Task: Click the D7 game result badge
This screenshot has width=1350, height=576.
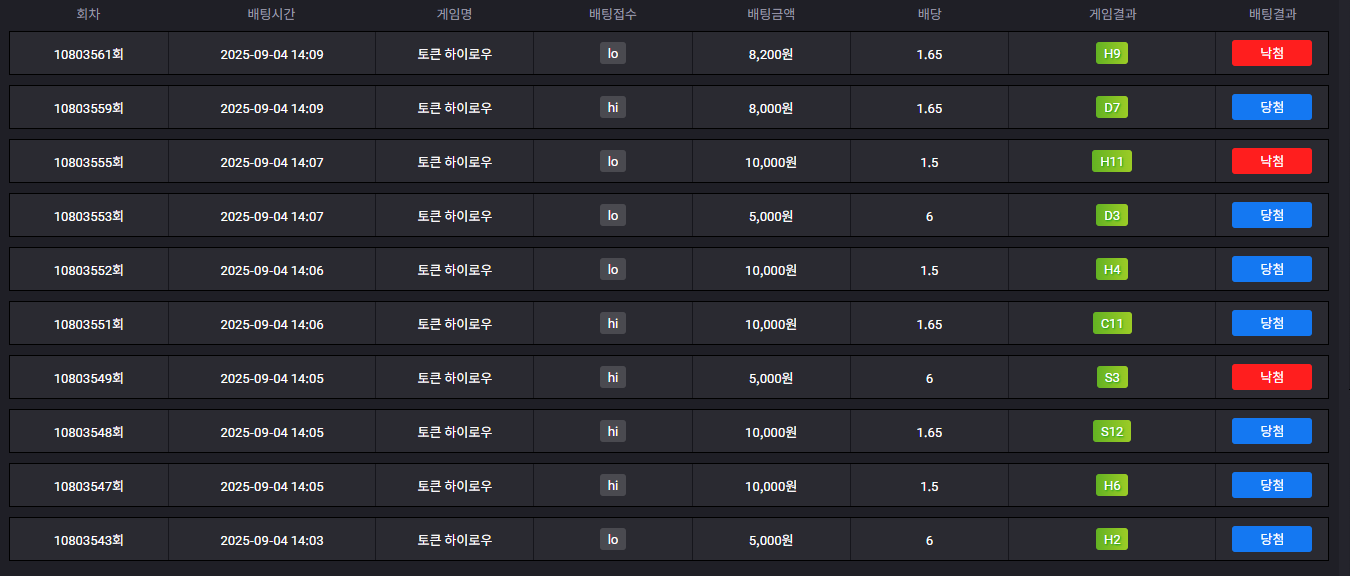Action: 1112,107
